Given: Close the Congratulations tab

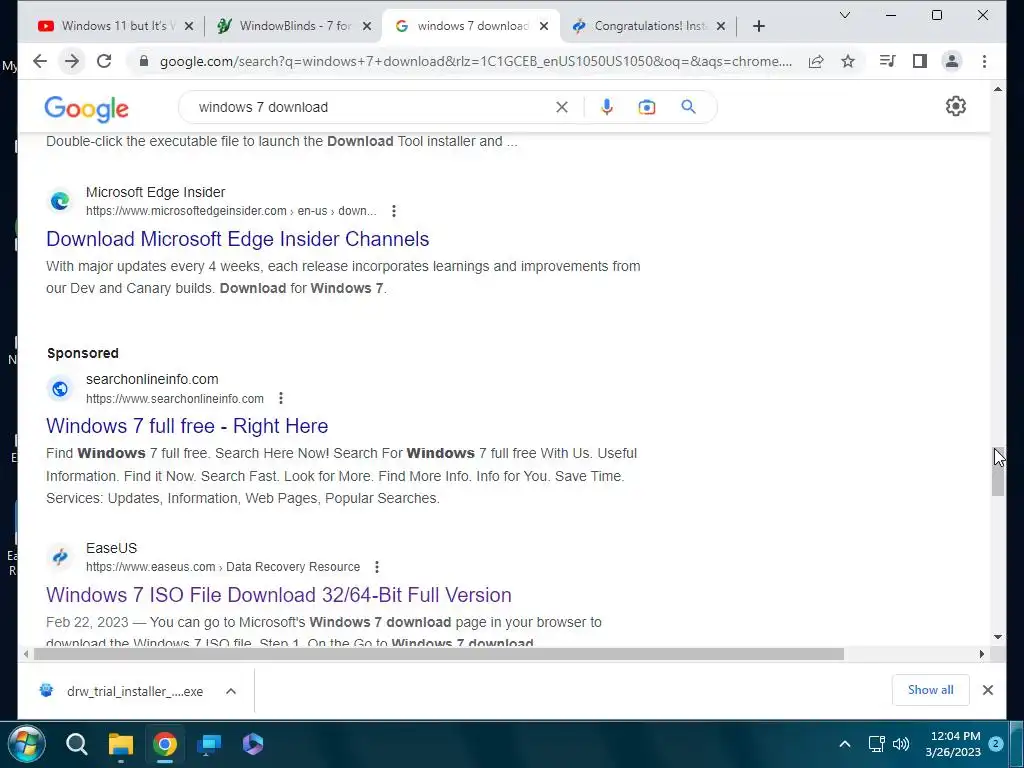Looking at the screenshot, I should point(721,26).
